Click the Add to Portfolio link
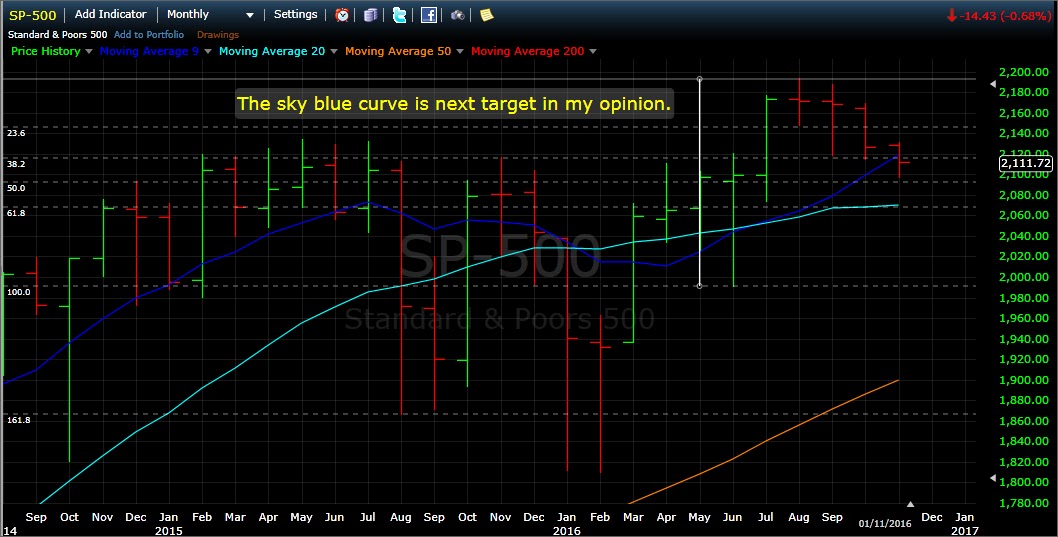The width and height of the screenshot is (1058, 537). pyautogui.click(x=148, y=34)
